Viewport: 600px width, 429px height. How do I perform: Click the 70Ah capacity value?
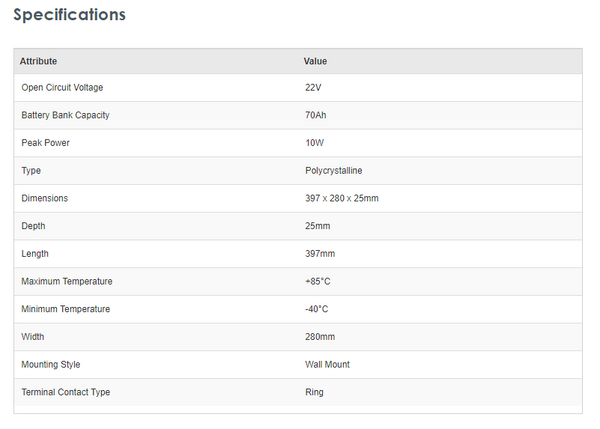click(x=318, y=115)
